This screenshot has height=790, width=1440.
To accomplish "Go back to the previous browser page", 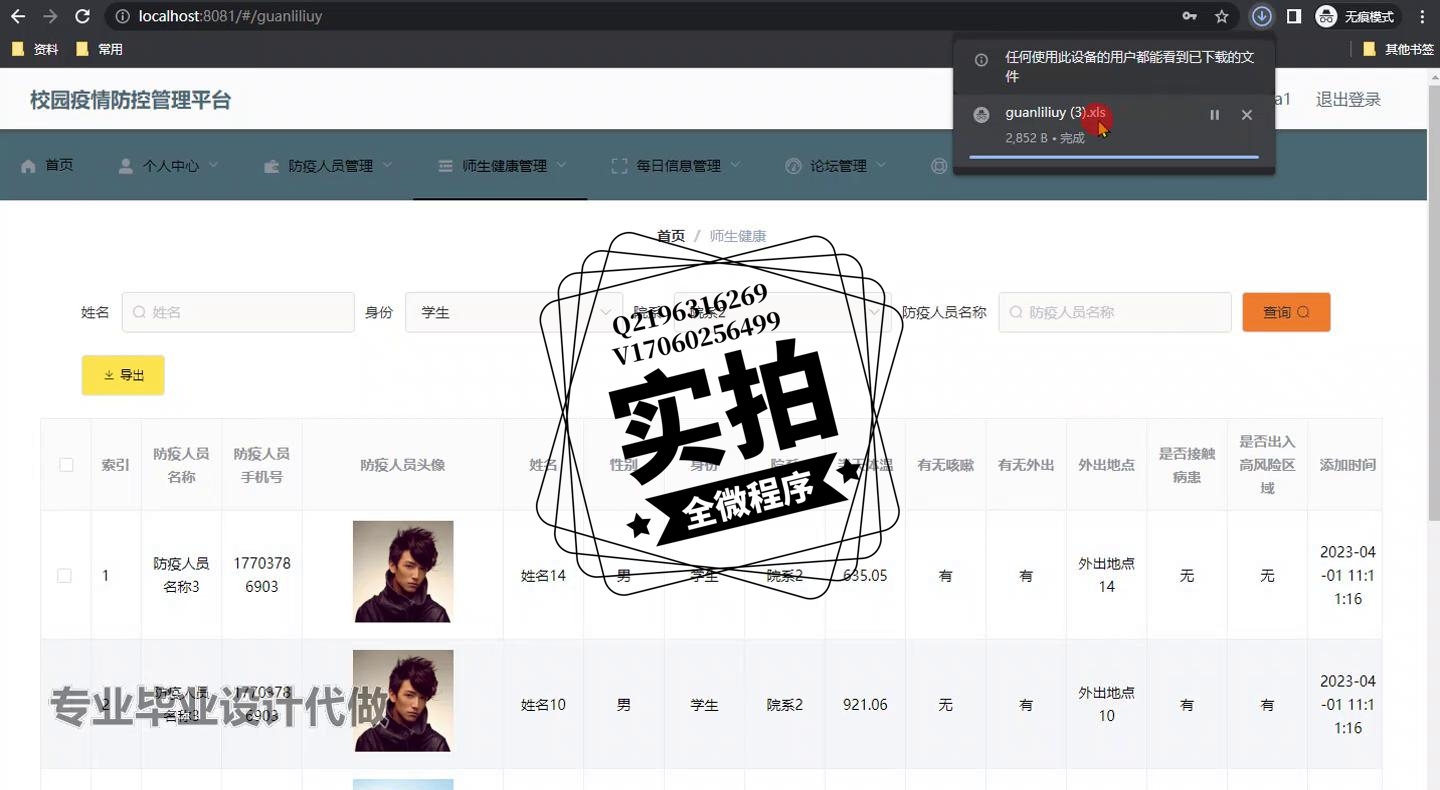I will 18,16.
